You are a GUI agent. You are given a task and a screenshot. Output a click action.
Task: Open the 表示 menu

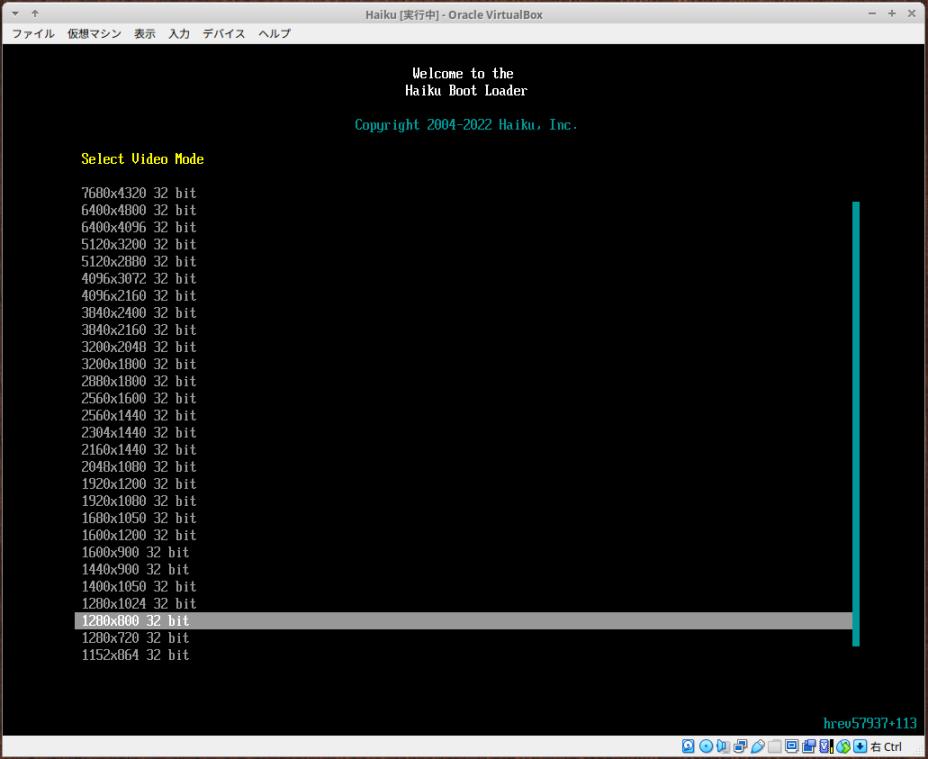[x=144, y=34]
